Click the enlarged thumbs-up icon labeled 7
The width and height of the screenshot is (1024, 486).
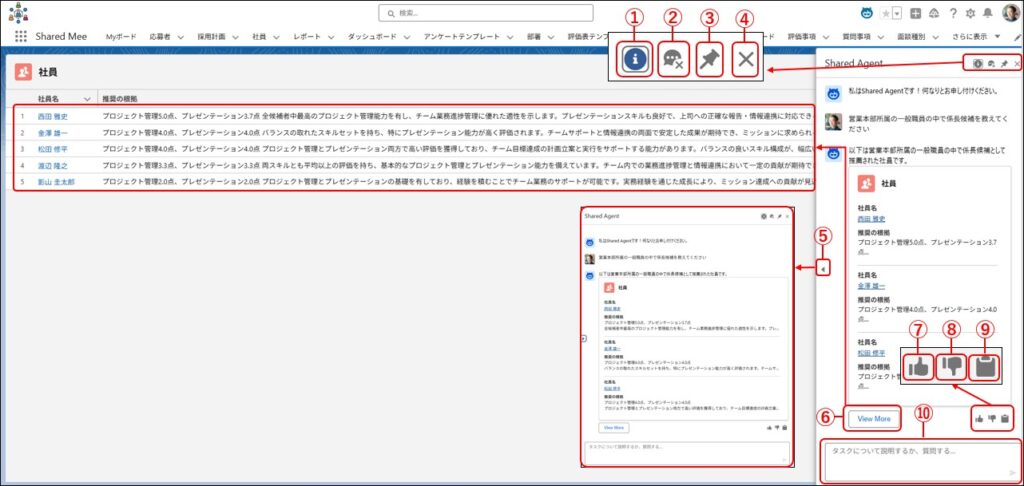coord(918,366)
